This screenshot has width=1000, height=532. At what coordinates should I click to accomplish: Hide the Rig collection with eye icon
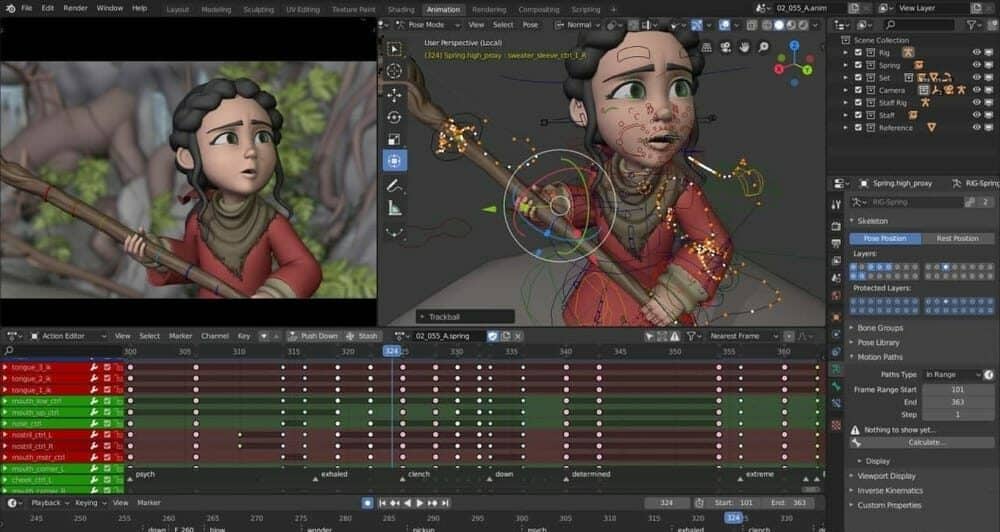tap(976, 52)
